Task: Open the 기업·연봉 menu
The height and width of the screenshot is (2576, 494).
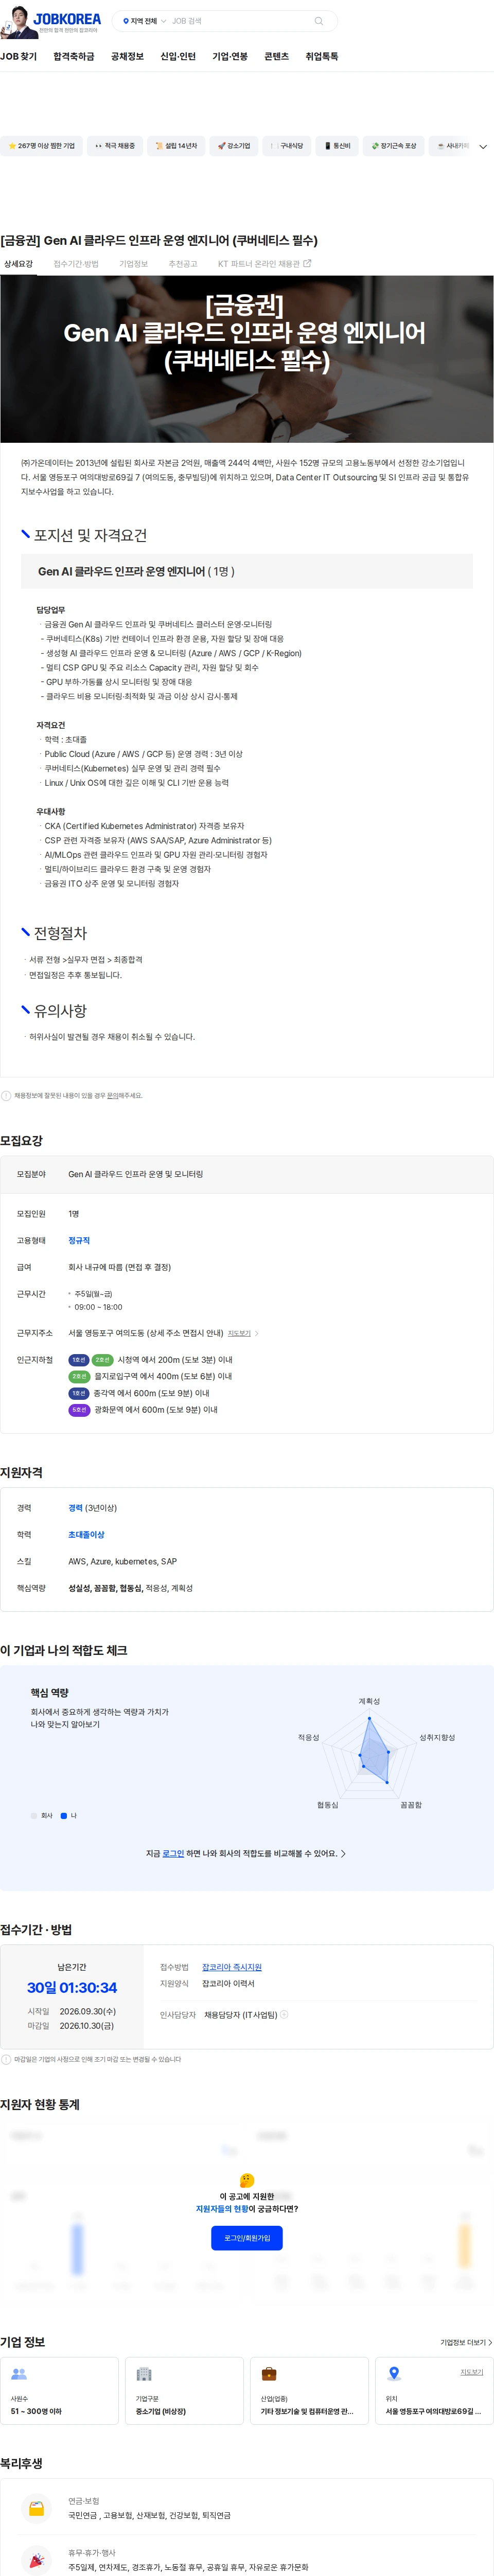Action: [x=230, y=57]
